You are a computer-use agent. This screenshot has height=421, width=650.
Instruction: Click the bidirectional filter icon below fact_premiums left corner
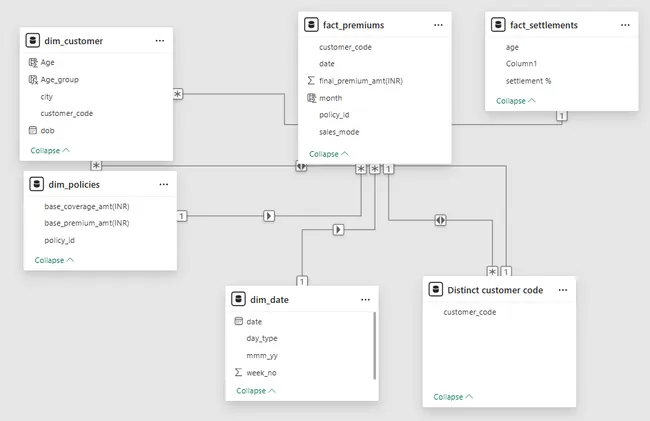[301, 166]
